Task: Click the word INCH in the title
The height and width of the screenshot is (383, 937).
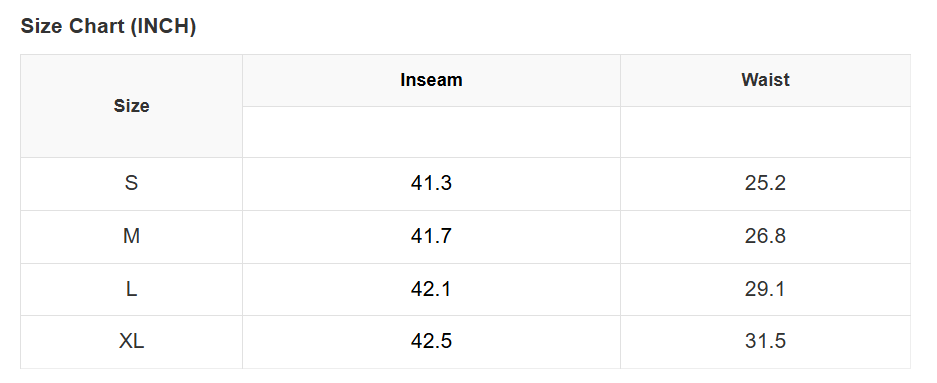Action: click(x=163, y=26)
